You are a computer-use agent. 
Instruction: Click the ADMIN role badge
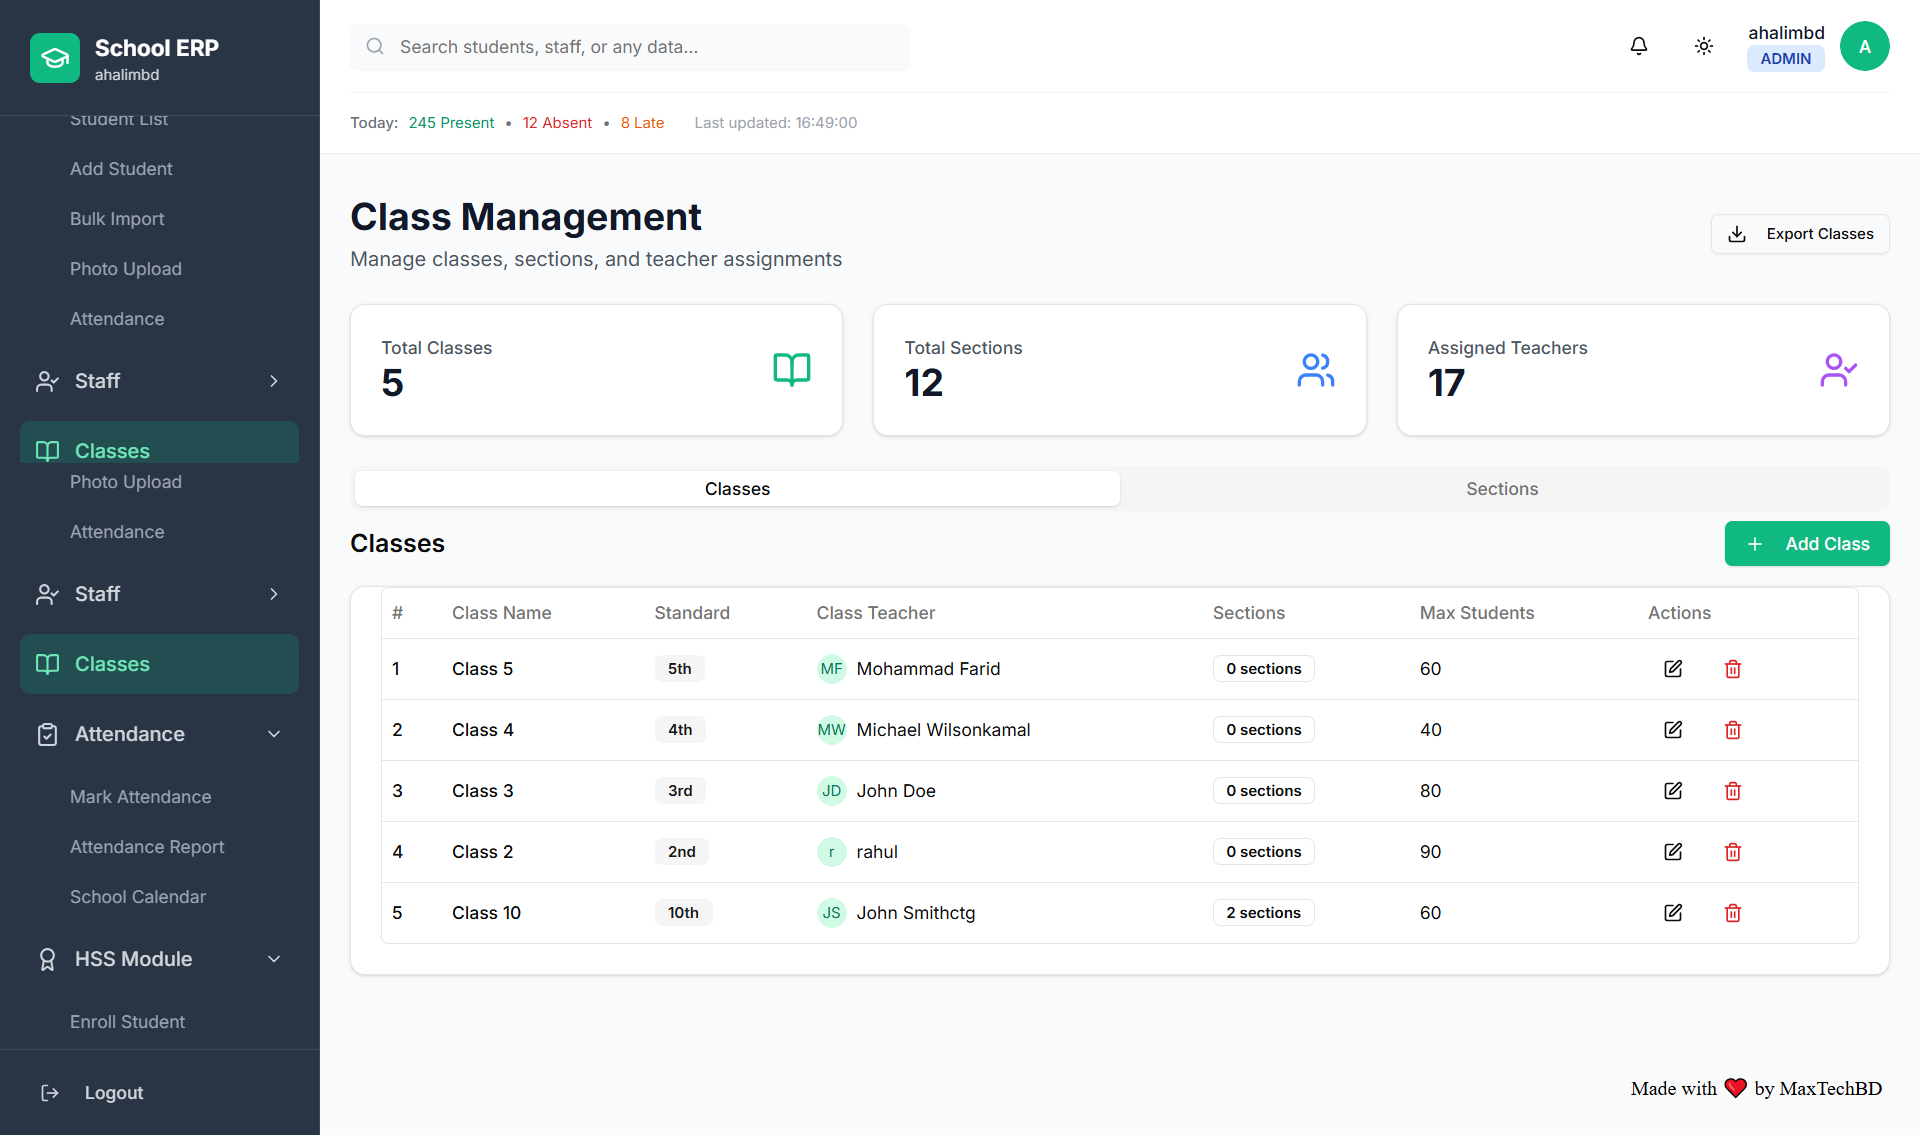point(1785,59)
